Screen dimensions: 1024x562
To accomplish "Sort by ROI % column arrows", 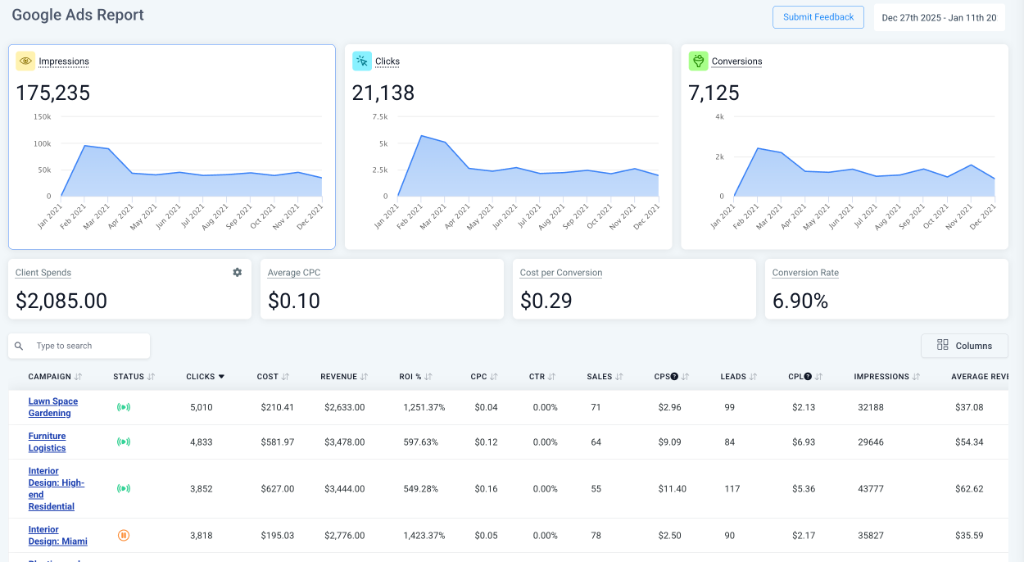I will pos(428,377).
